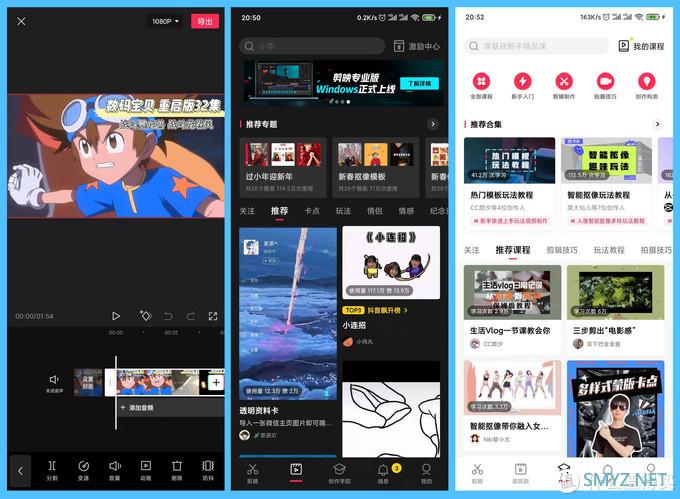Tap the search field in the academy screen
Screen dimensions: 680x499
coord(537,46)
